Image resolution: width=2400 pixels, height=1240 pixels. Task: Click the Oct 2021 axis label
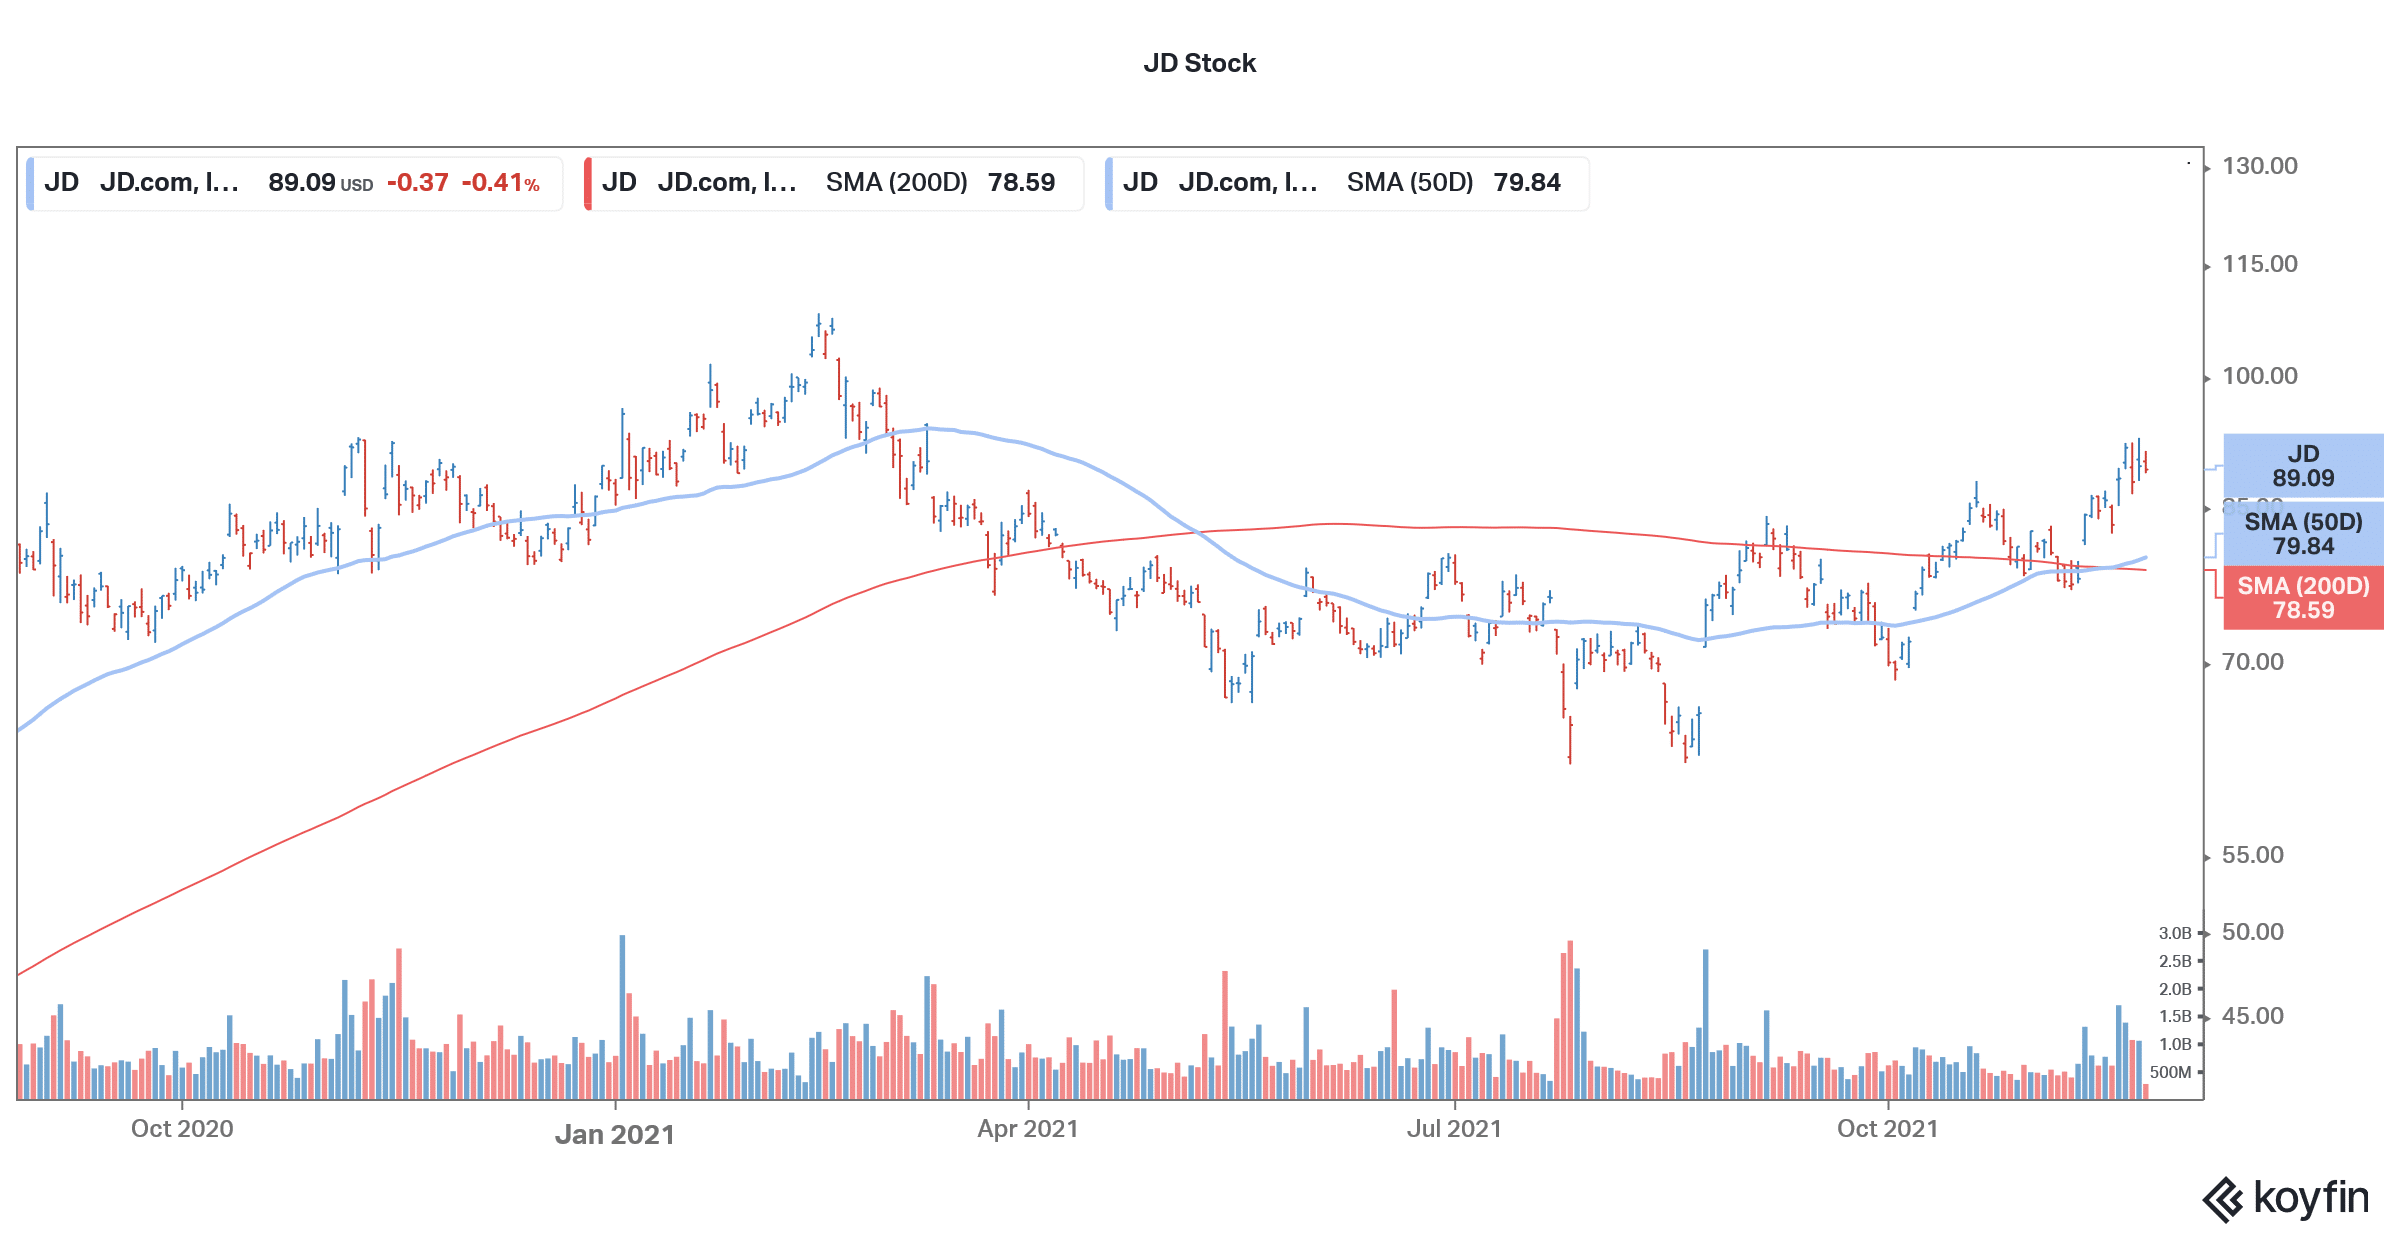point(1887,1129)
